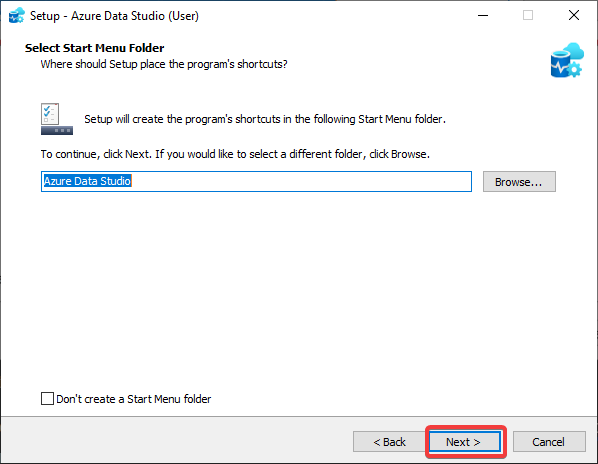Click the "Setup - Azure Data Studio (User)" title
Image resolution: width=598 pixels, height=464 pixels.
114,16
